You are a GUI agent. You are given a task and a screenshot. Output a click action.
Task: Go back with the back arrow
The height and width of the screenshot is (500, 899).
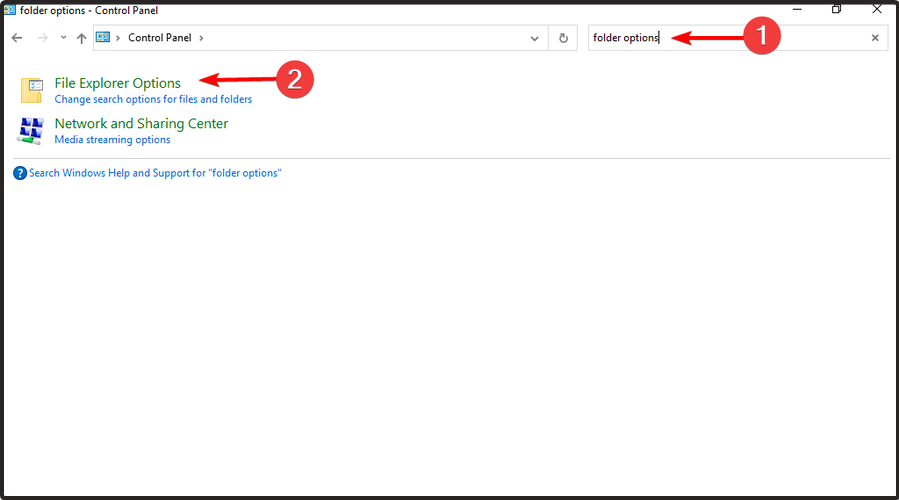click(17, 38)
